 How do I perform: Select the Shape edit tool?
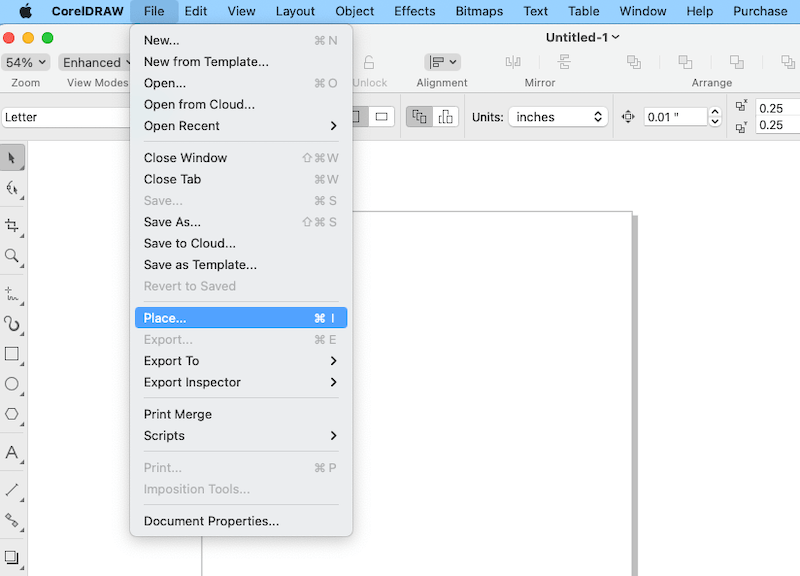click(x=12, y=188)
